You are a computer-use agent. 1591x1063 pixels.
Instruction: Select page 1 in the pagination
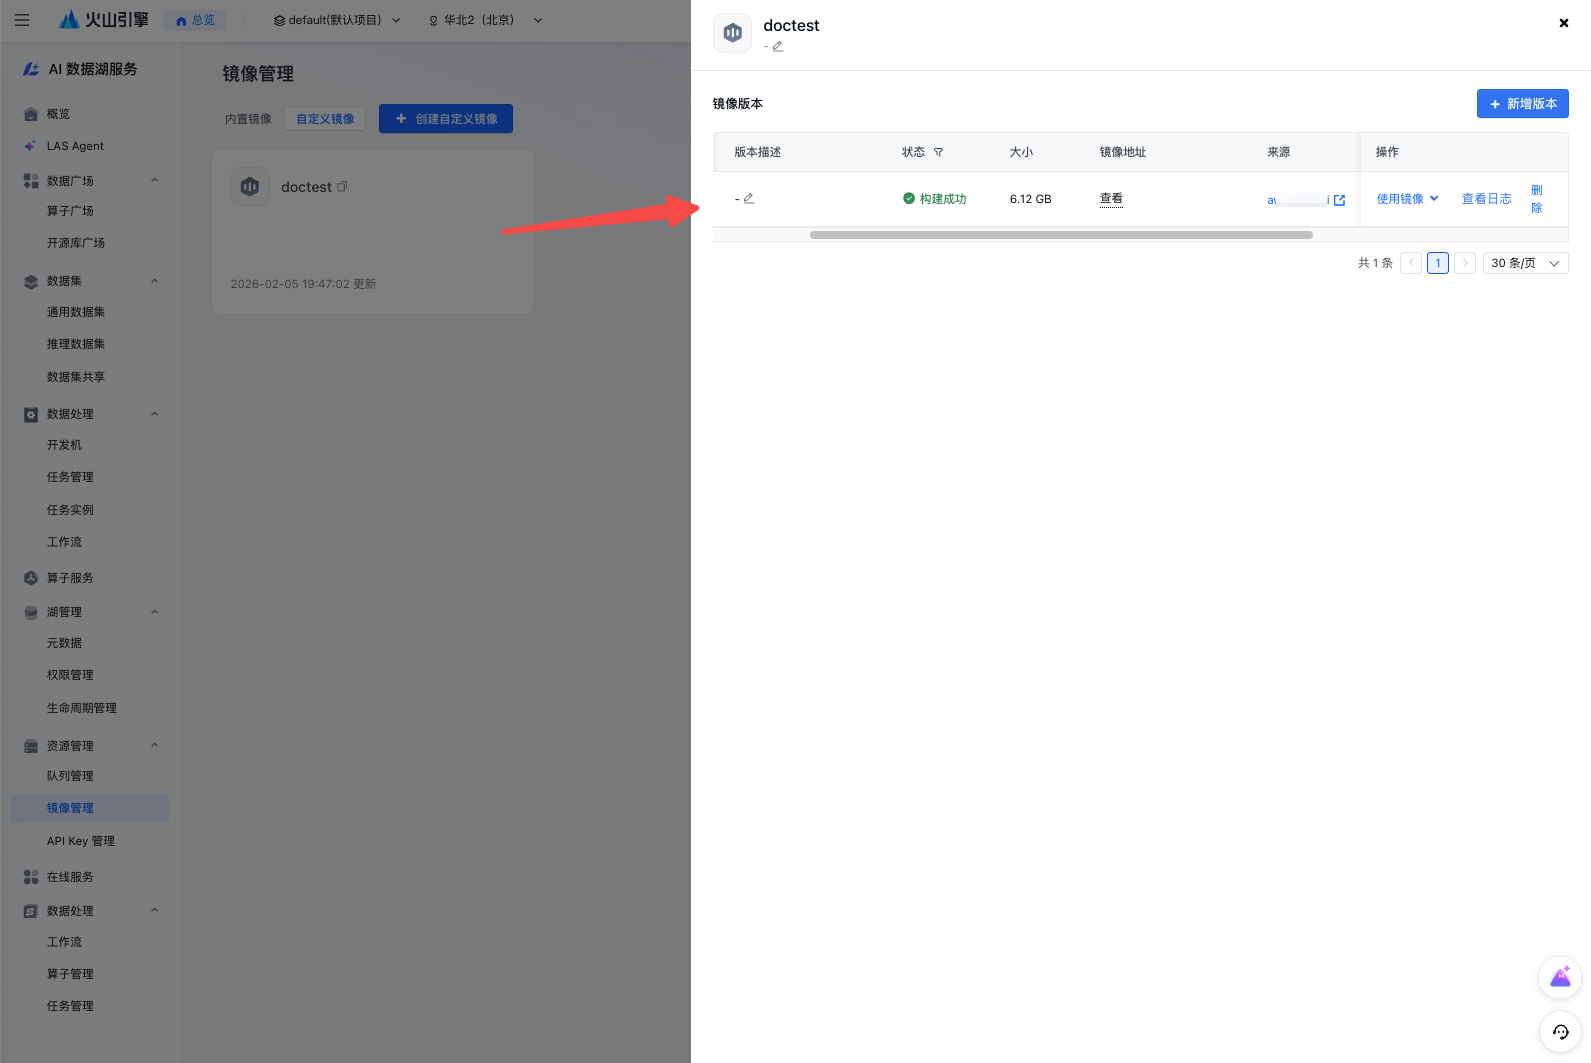coord(1438,263)
